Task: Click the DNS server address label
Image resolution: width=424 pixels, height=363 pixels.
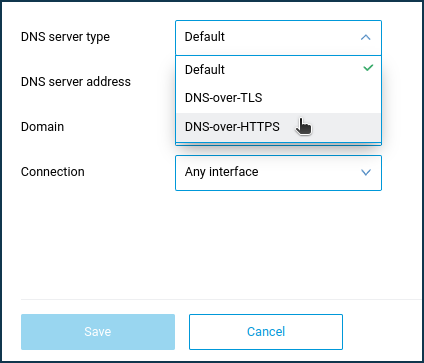Action: click(76, 82)
